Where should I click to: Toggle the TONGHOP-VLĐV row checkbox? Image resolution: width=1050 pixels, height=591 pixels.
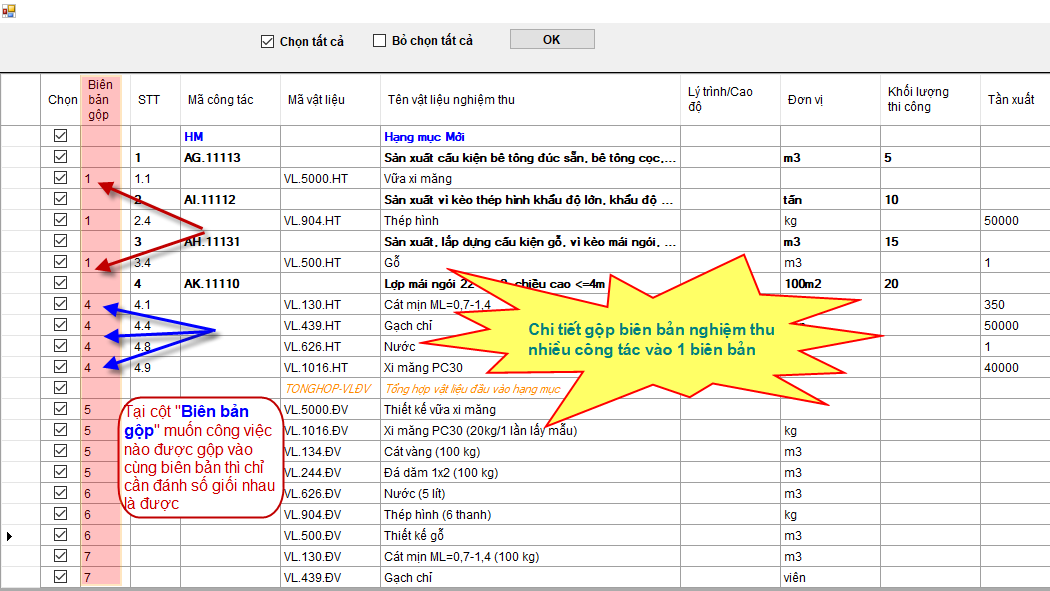point(60,388)
